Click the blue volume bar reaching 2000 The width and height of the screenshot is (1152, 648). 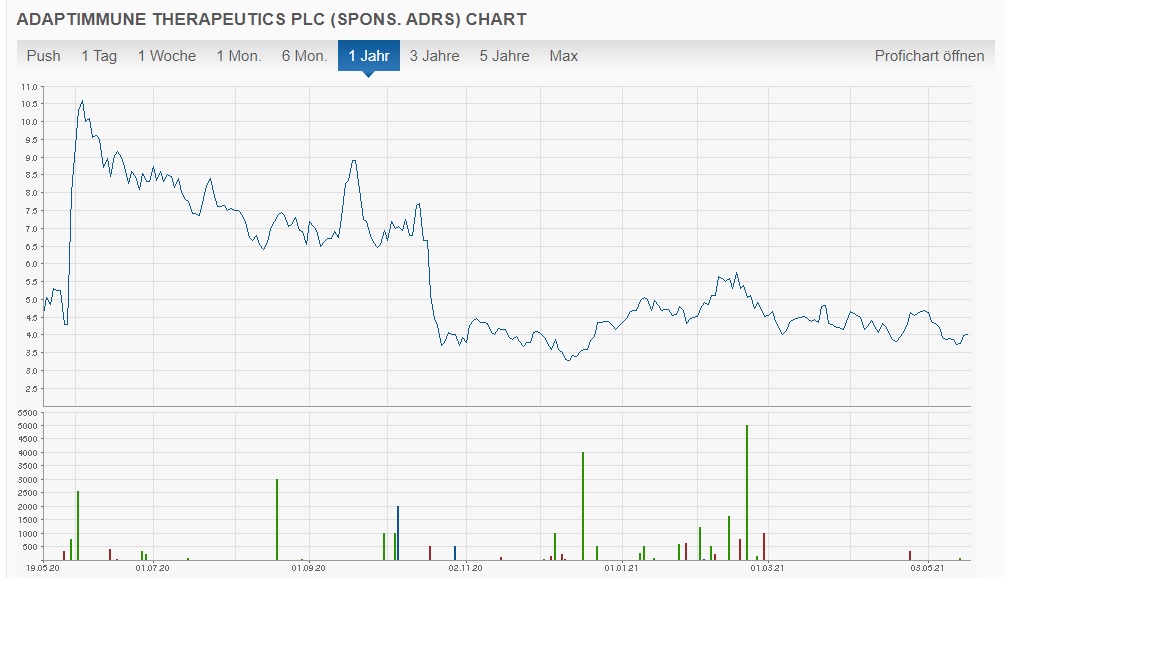[397, 533]
